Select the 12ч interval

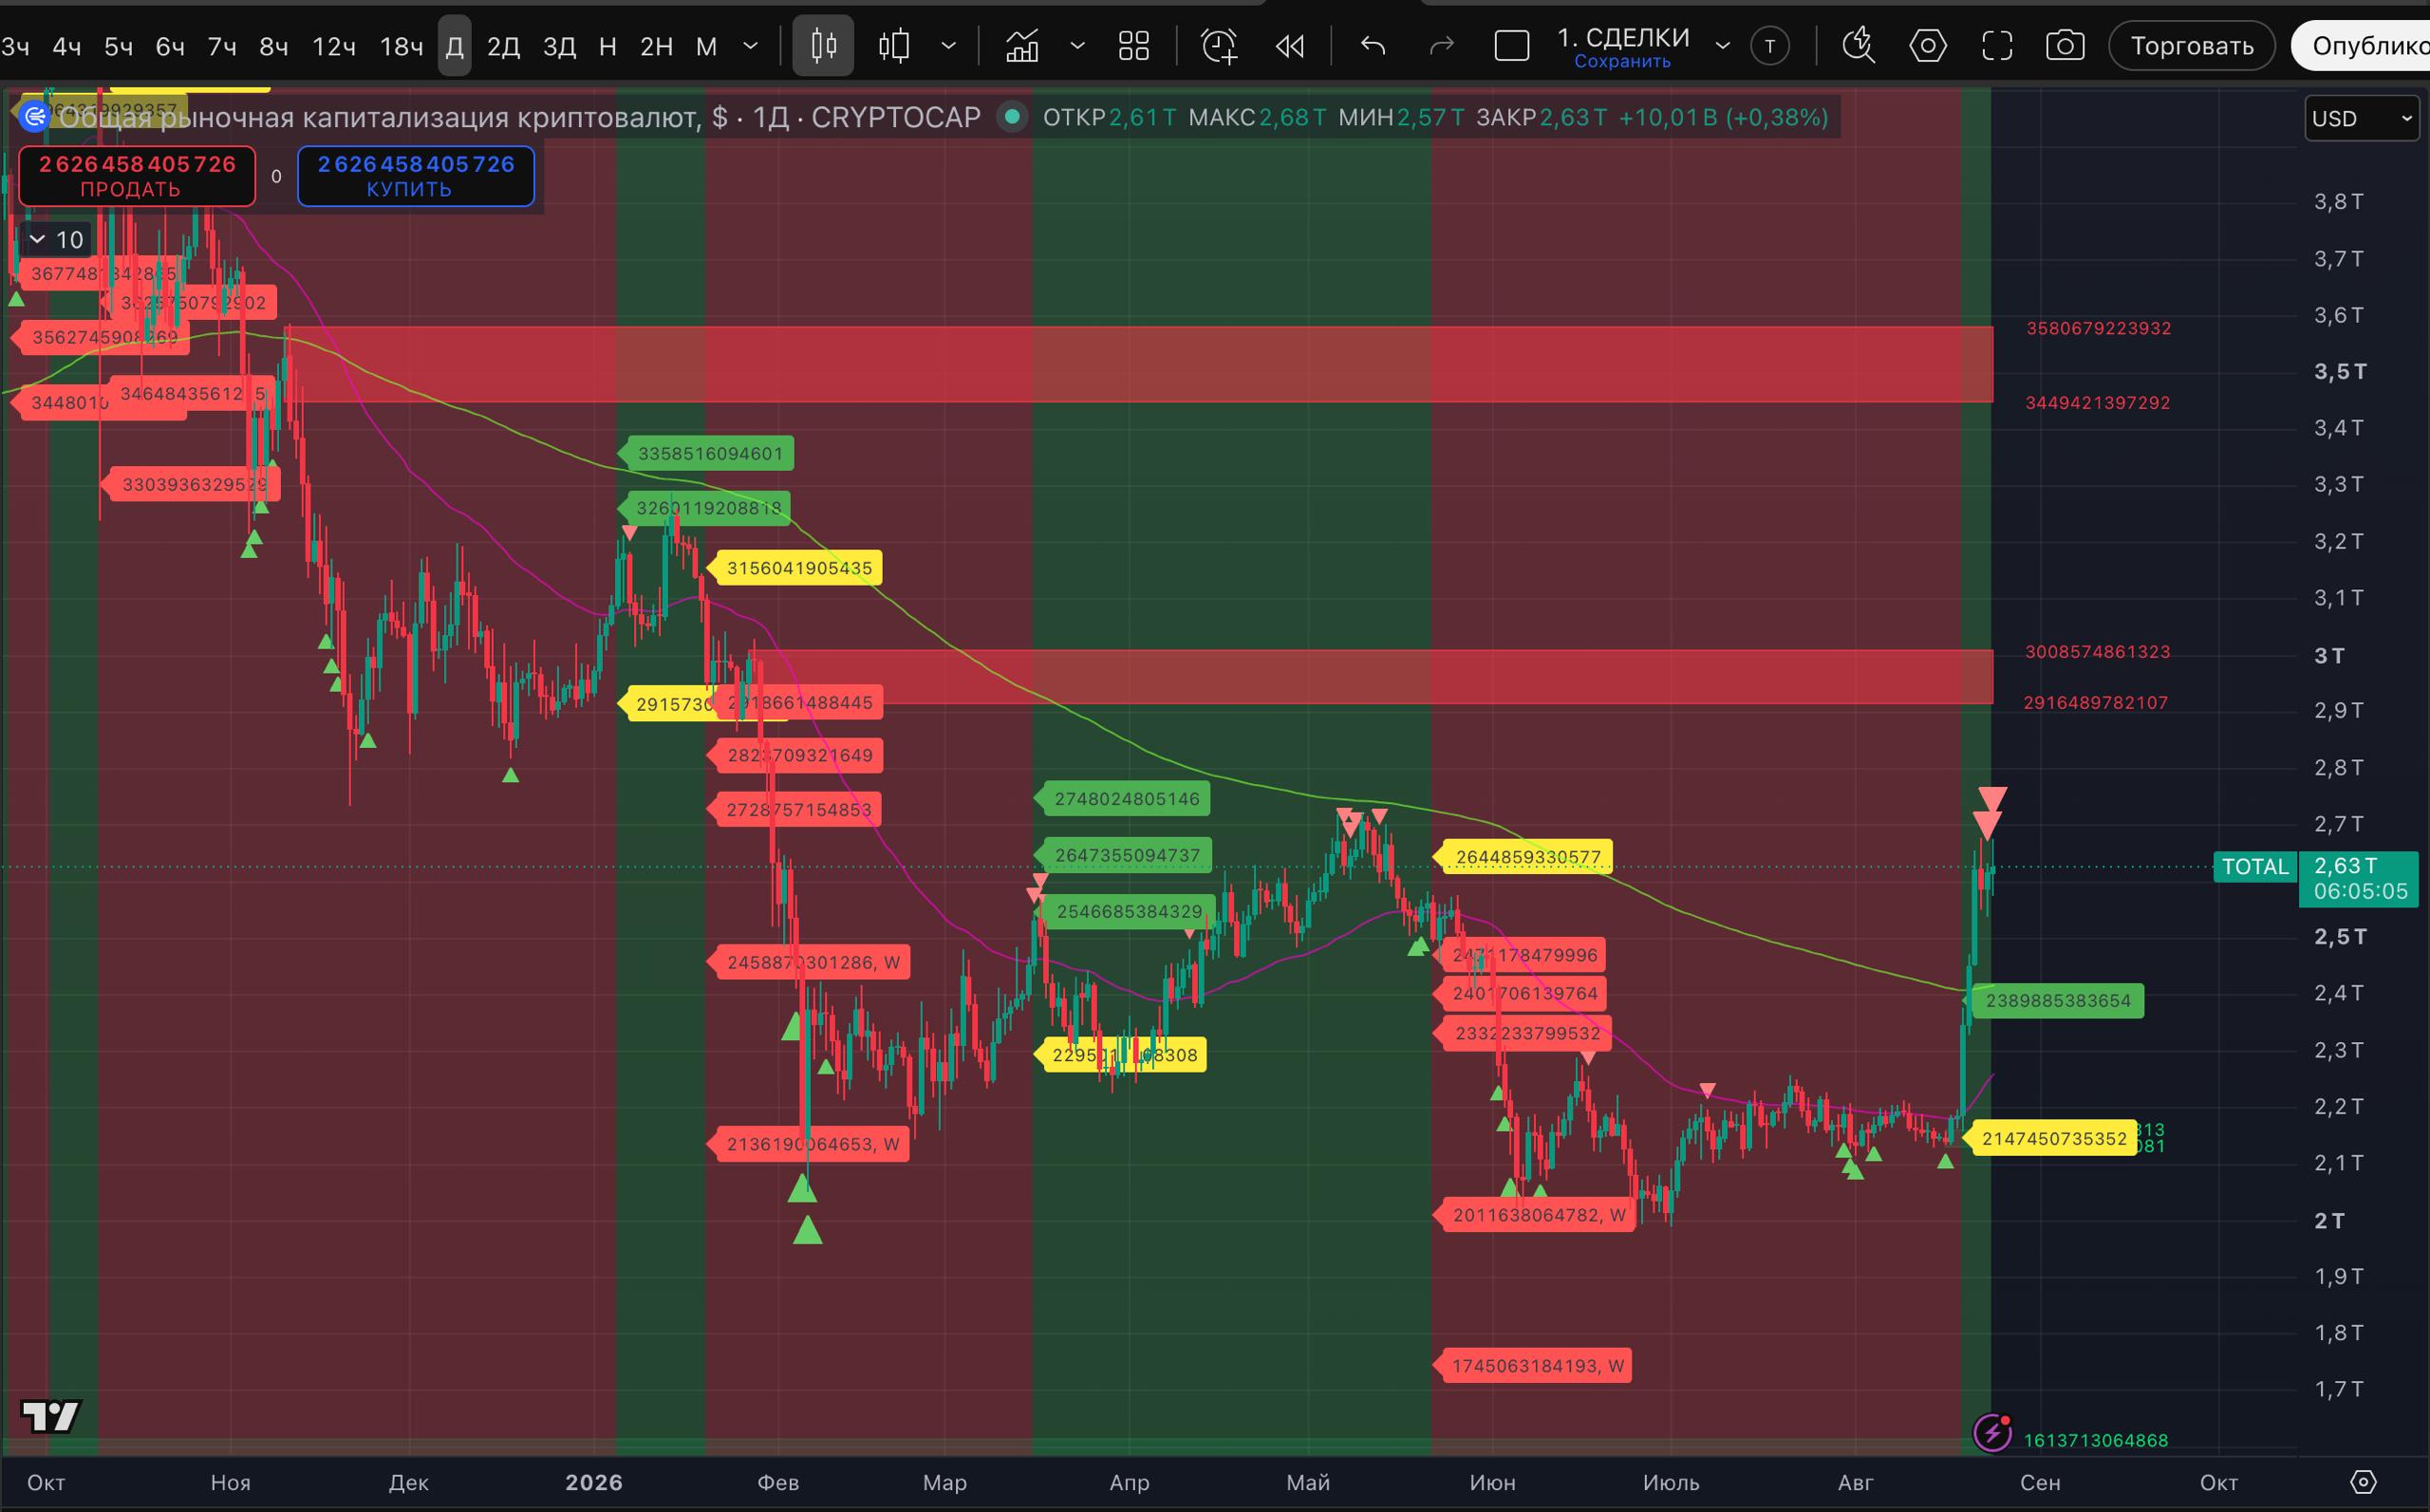pos(334,46)
